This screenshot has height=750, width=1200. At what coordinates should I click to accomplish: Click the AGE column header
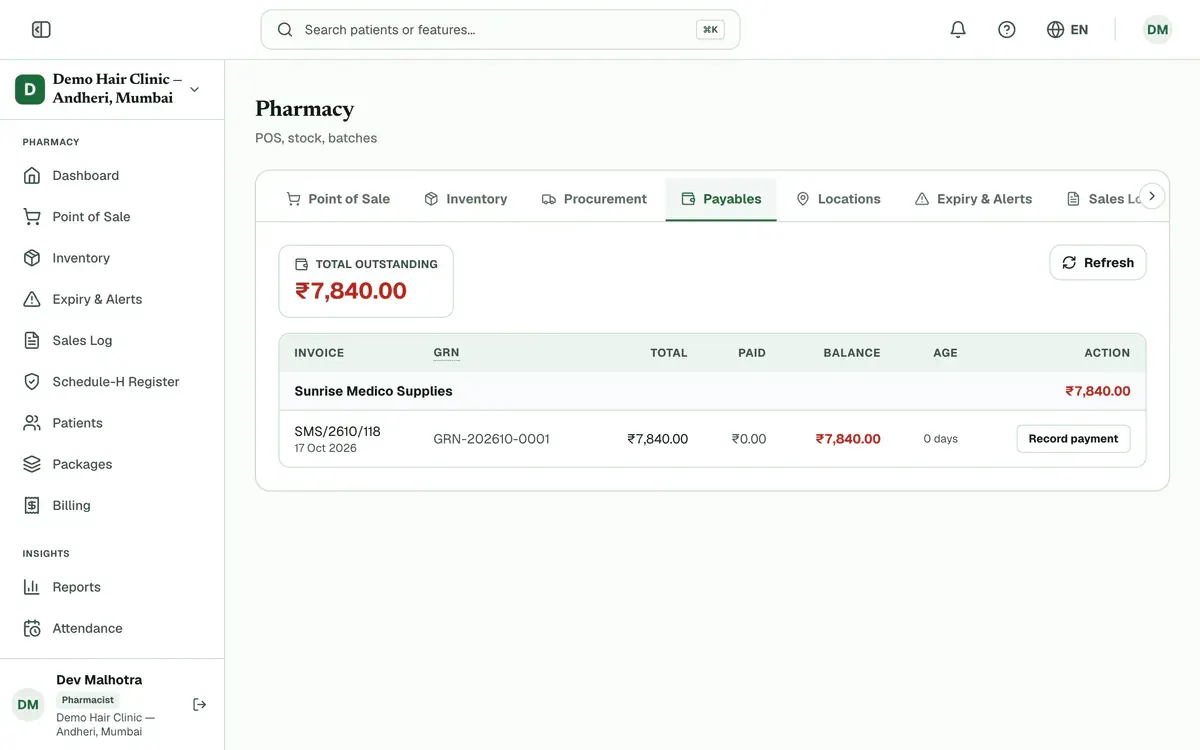click(x=945, y=353)
